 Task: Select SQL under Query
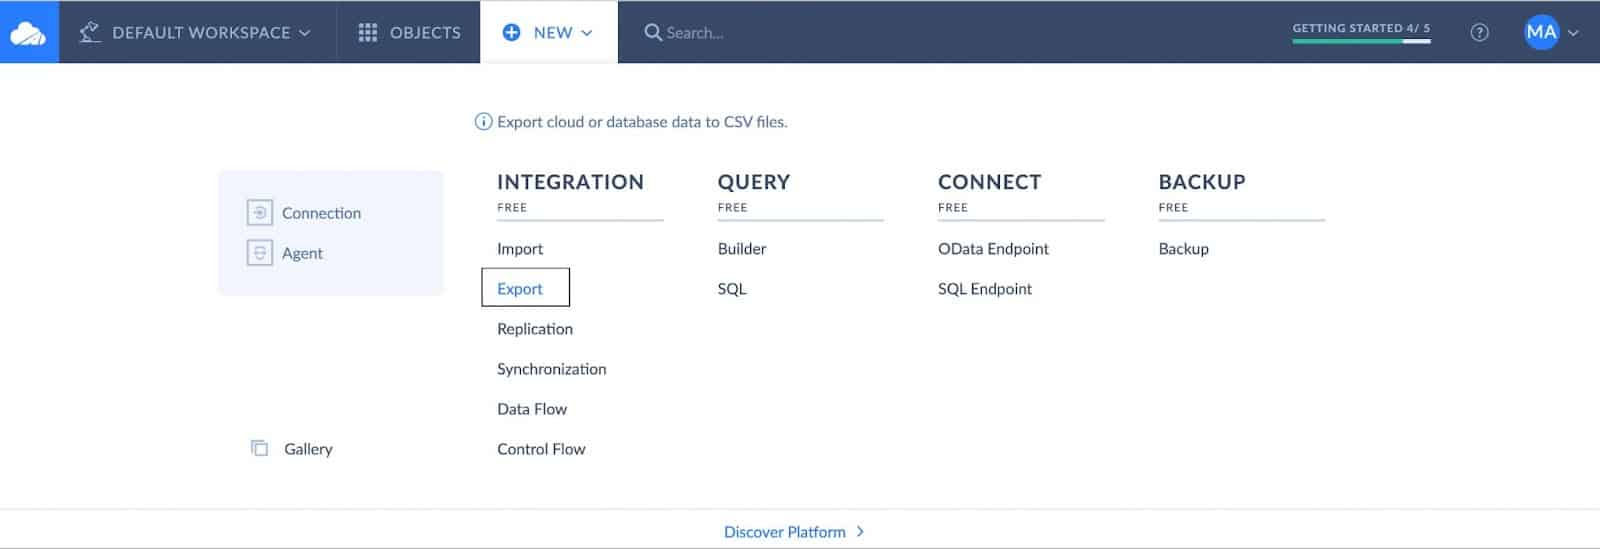pyautogui.click(x=732, y=289)
